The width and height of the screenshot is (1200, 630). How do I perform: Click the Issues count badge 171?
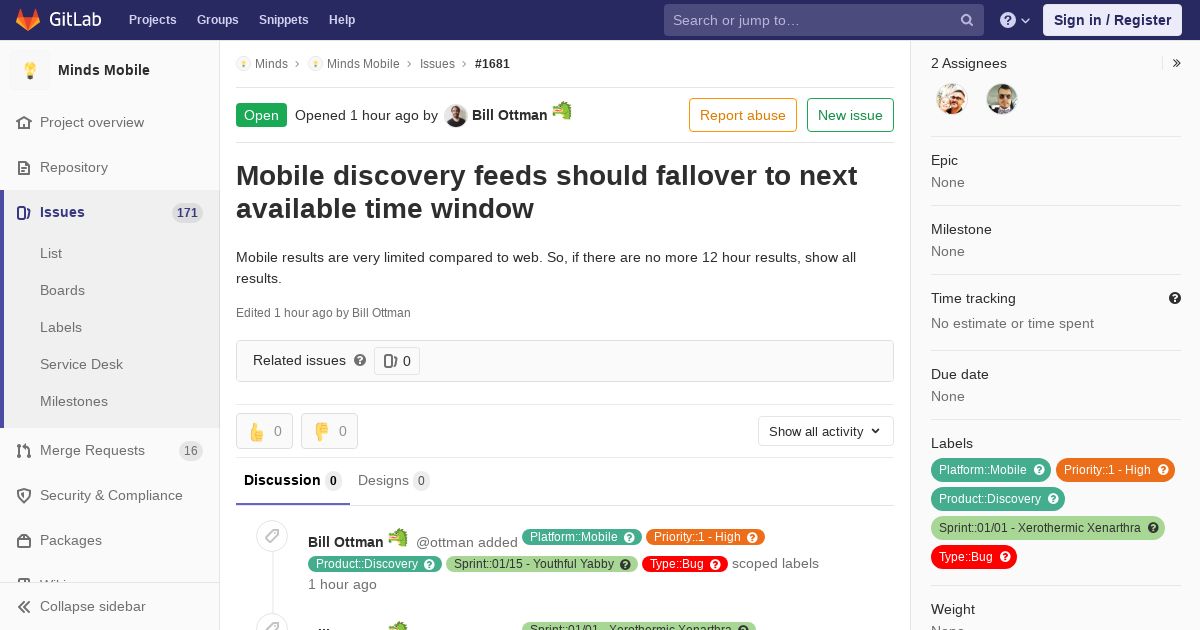pos(187,212)
